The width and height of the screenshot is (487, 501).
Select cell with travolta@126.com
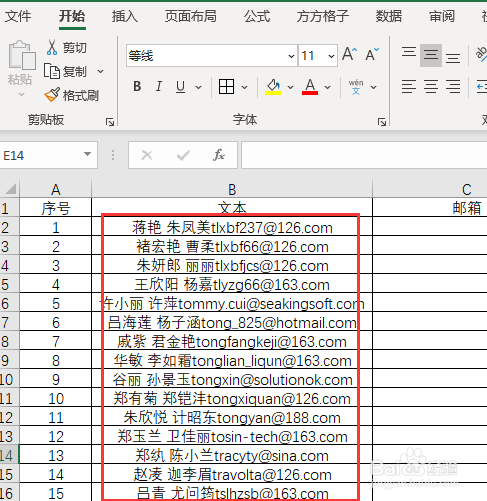(x=232, y=474)
